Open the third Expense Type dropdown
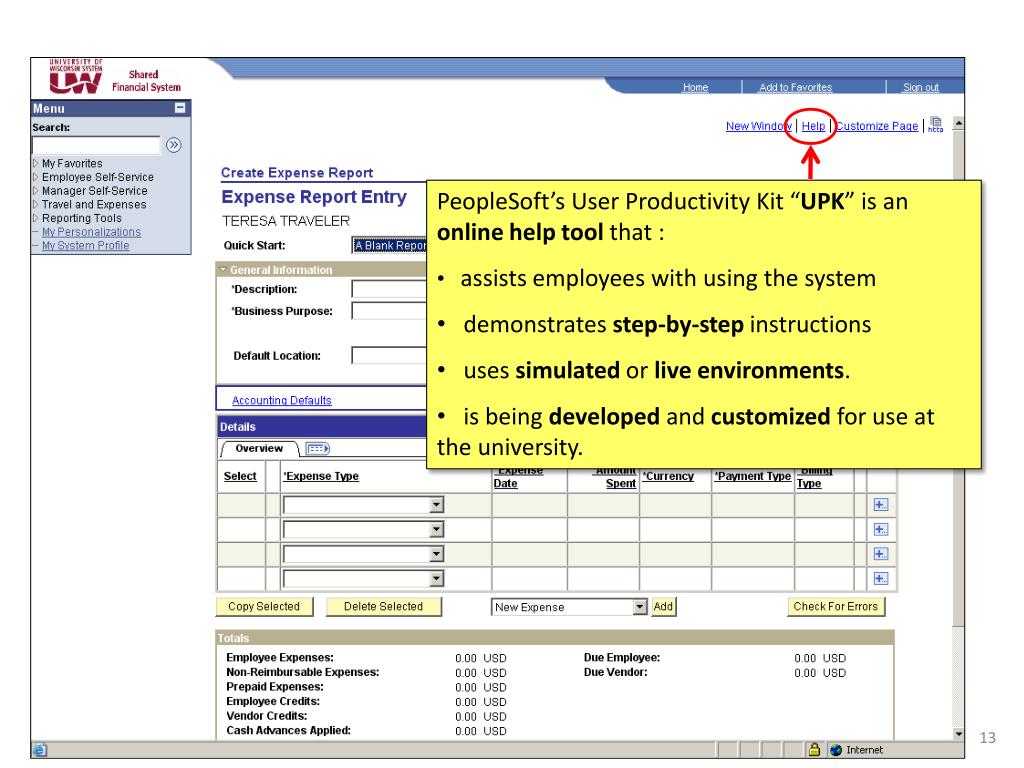The height and width of the screenshot is (768, 1024). click(x=436, y=554)
